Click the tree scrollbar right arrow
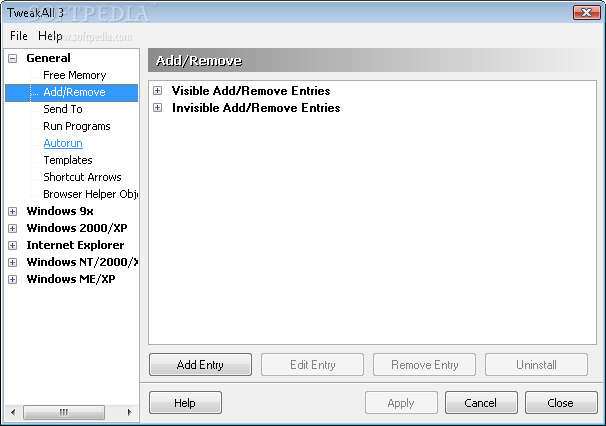This screenshot has width=606, height=426. click(x=129, y=412)
